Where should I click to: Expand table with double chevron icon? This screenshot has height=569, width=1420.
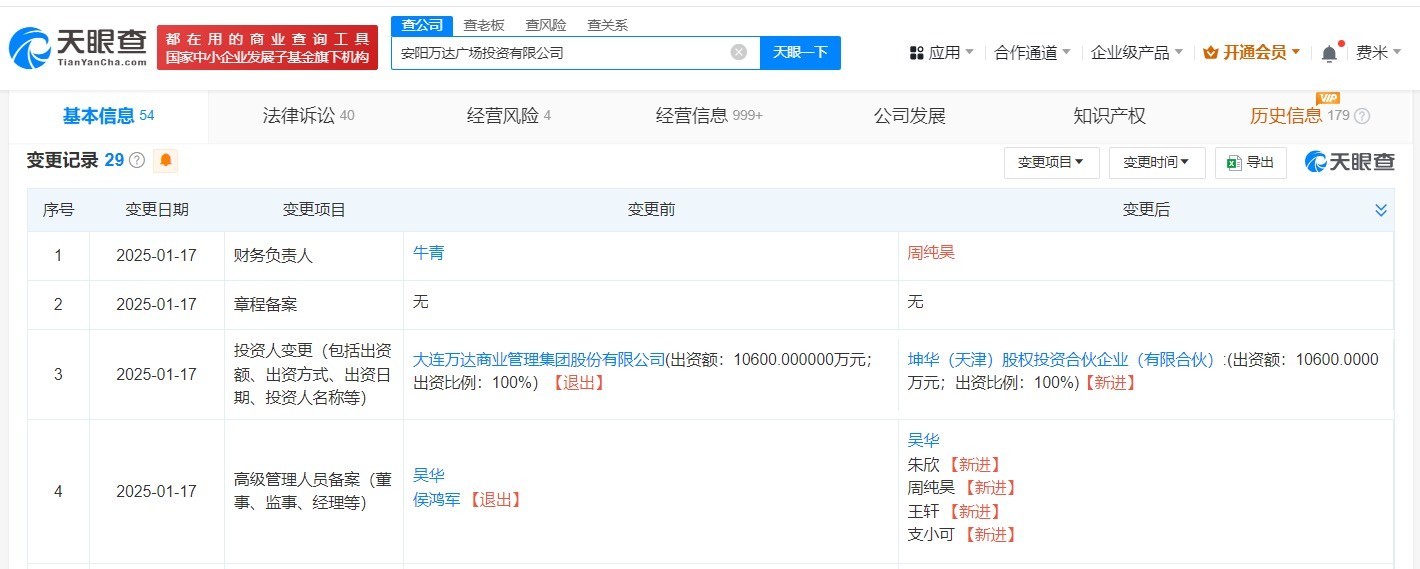point(1381,210)
